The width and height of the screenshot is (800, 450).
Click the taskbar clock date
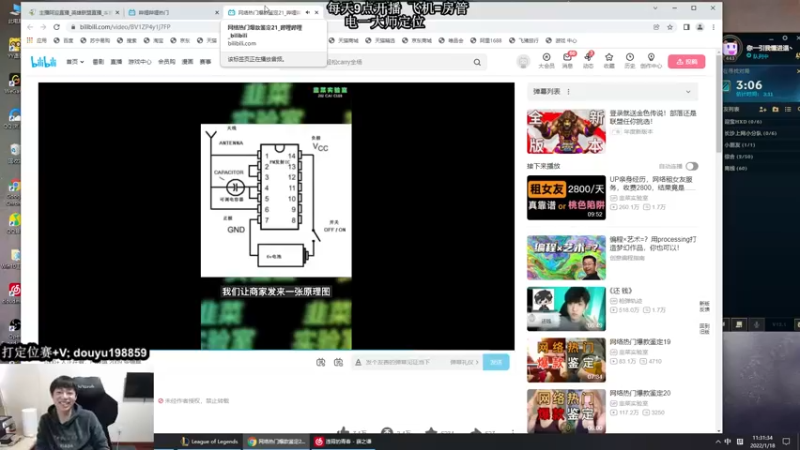(x=762, y=442)
